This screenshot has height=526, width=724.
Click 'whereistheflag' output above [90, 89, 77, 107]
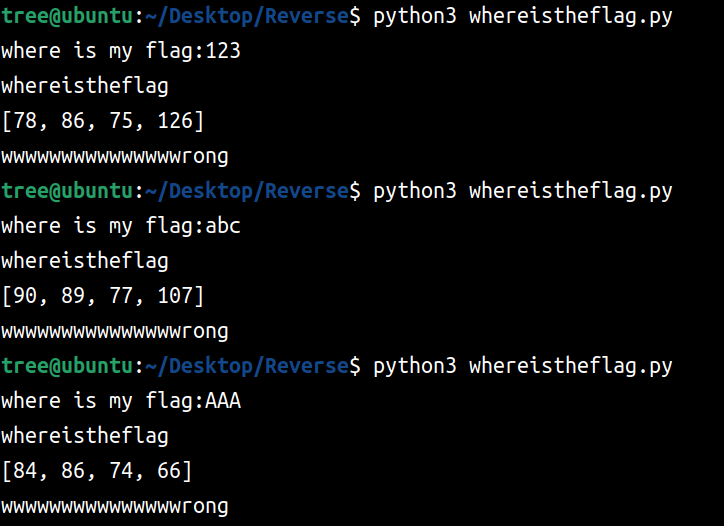pyautogui.click(x=85, y=261)
